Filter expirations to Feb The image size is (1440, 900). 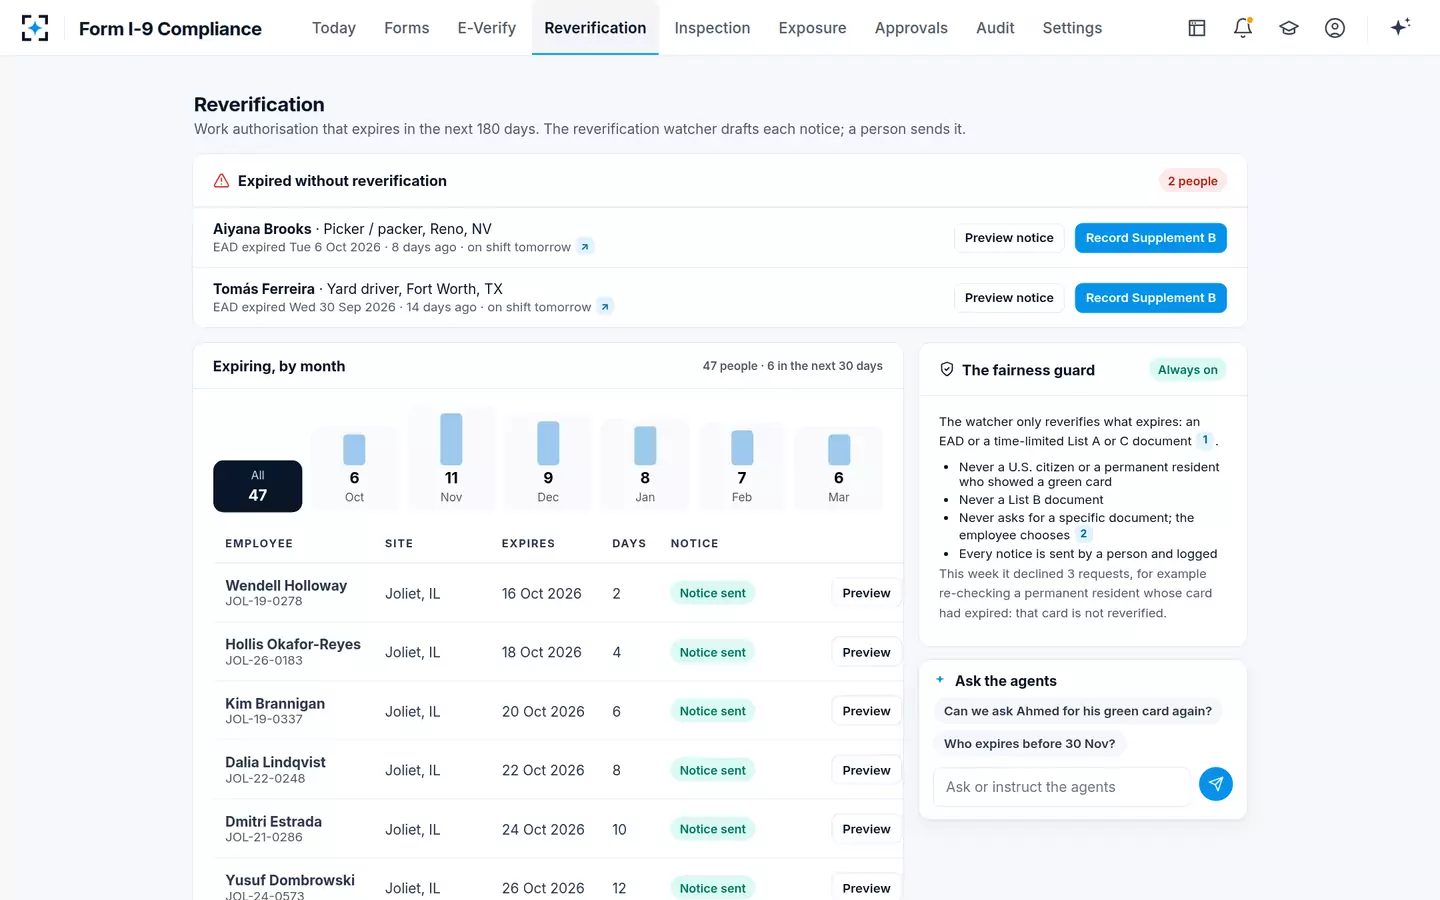pyautogui.click(x=742, y=468)
